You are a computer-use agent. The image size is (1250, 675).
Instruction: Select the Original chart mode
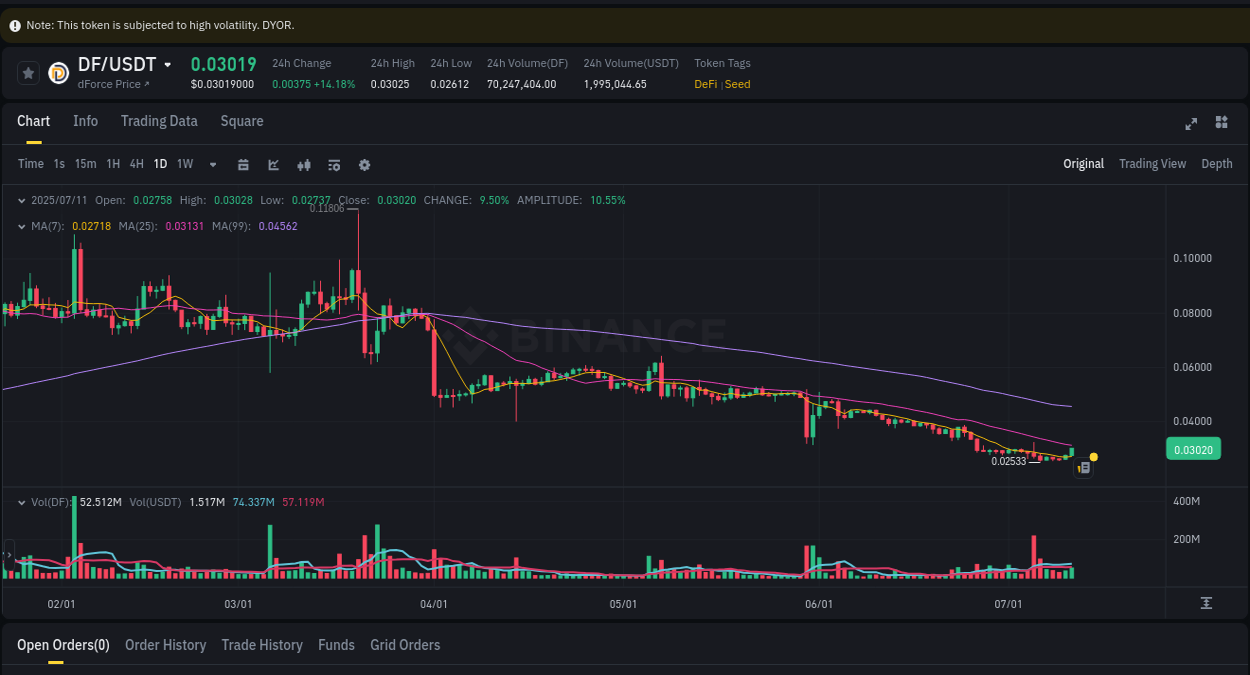(1083, 163)
